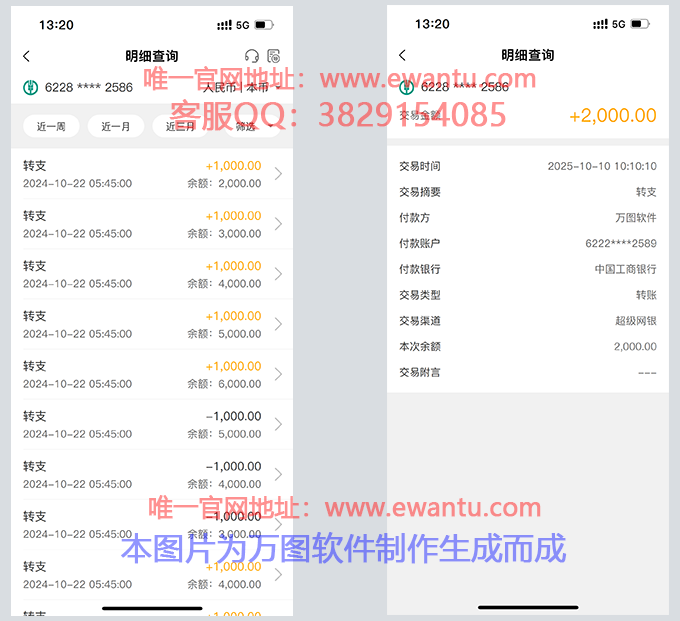The width and height of the screenshot is (680, 621).
Task: Tap 明细查询 title on the list screen
Action: [x=152, y=56]
